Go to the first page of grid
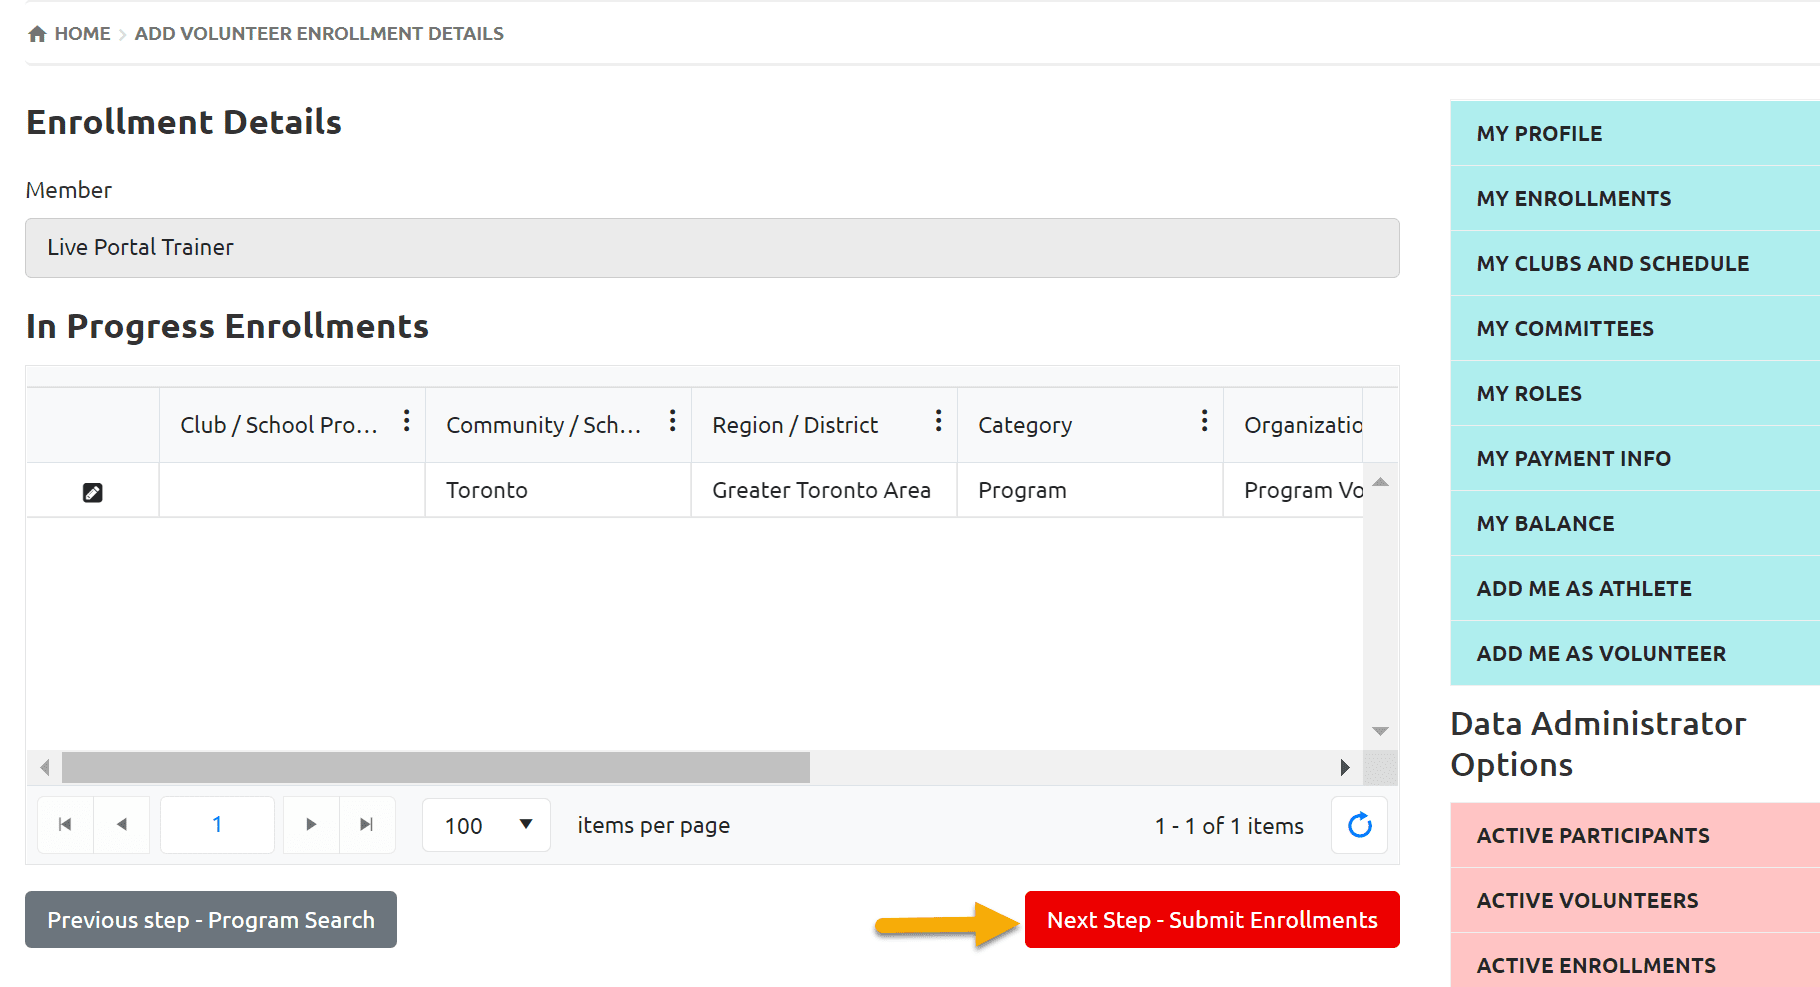Screen dimensions: 1820x987 pos(65,825)
